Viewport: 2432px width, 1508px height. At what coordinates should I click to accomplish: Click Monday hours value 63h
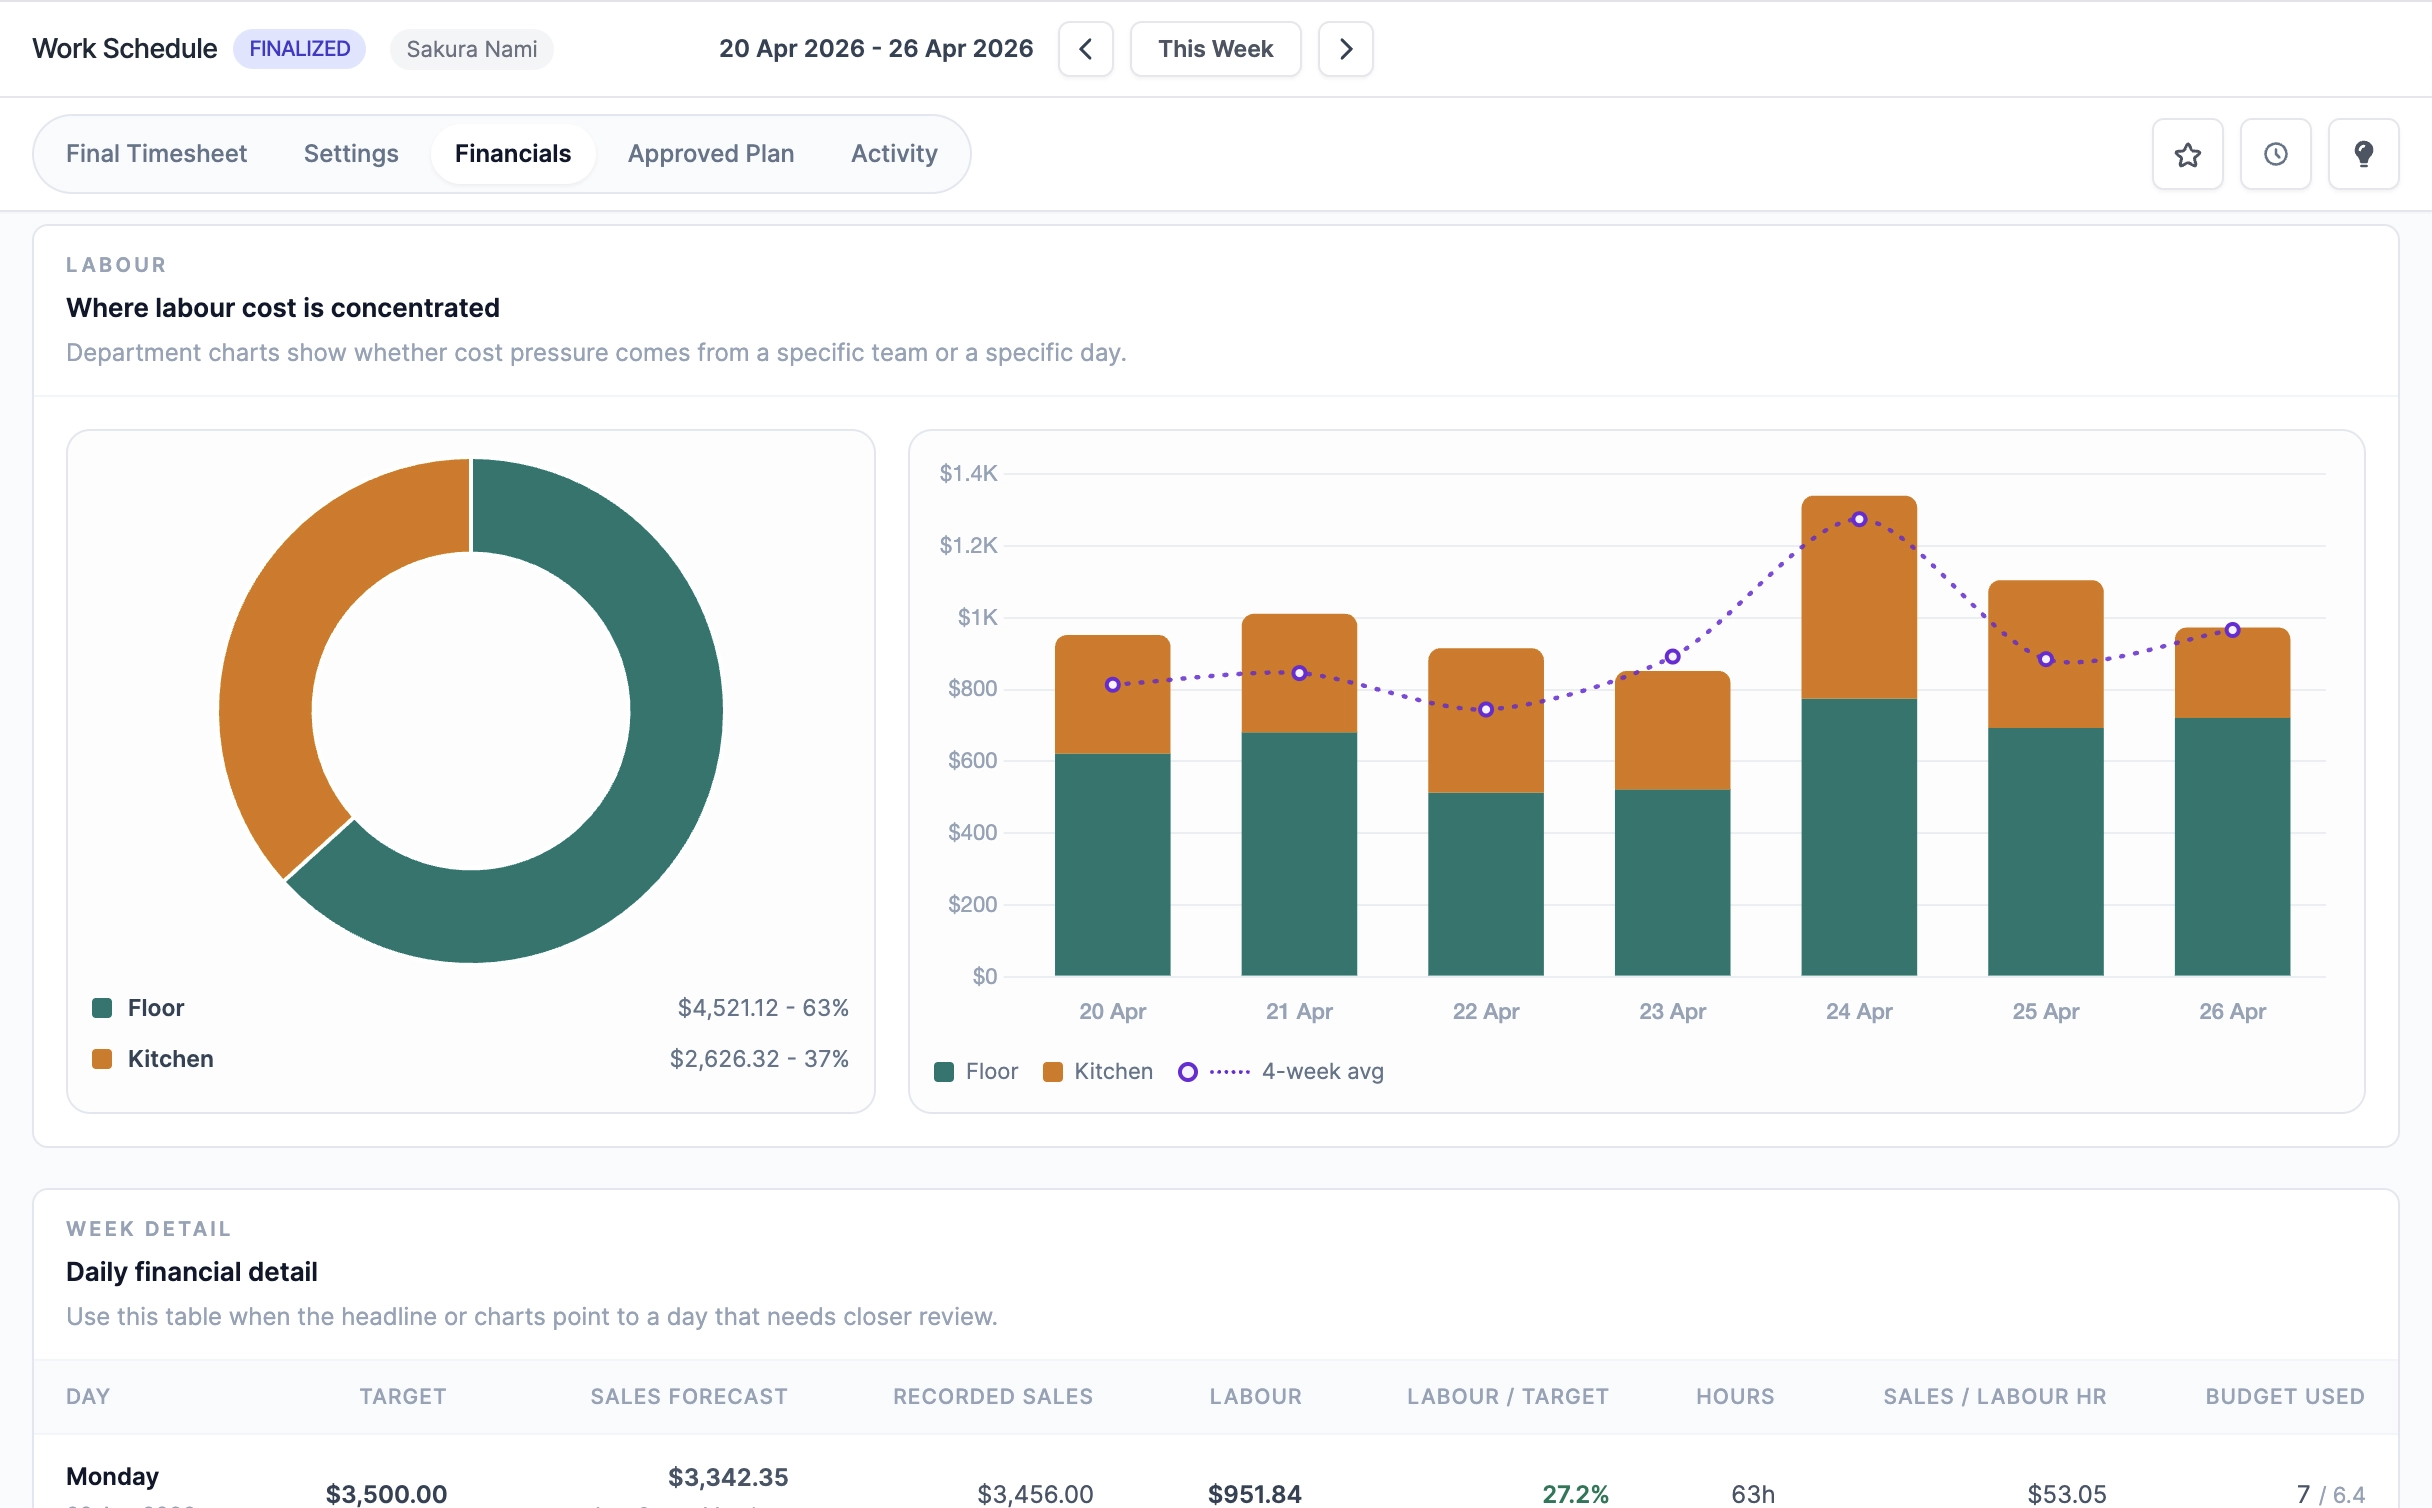coord(1753,1494)
